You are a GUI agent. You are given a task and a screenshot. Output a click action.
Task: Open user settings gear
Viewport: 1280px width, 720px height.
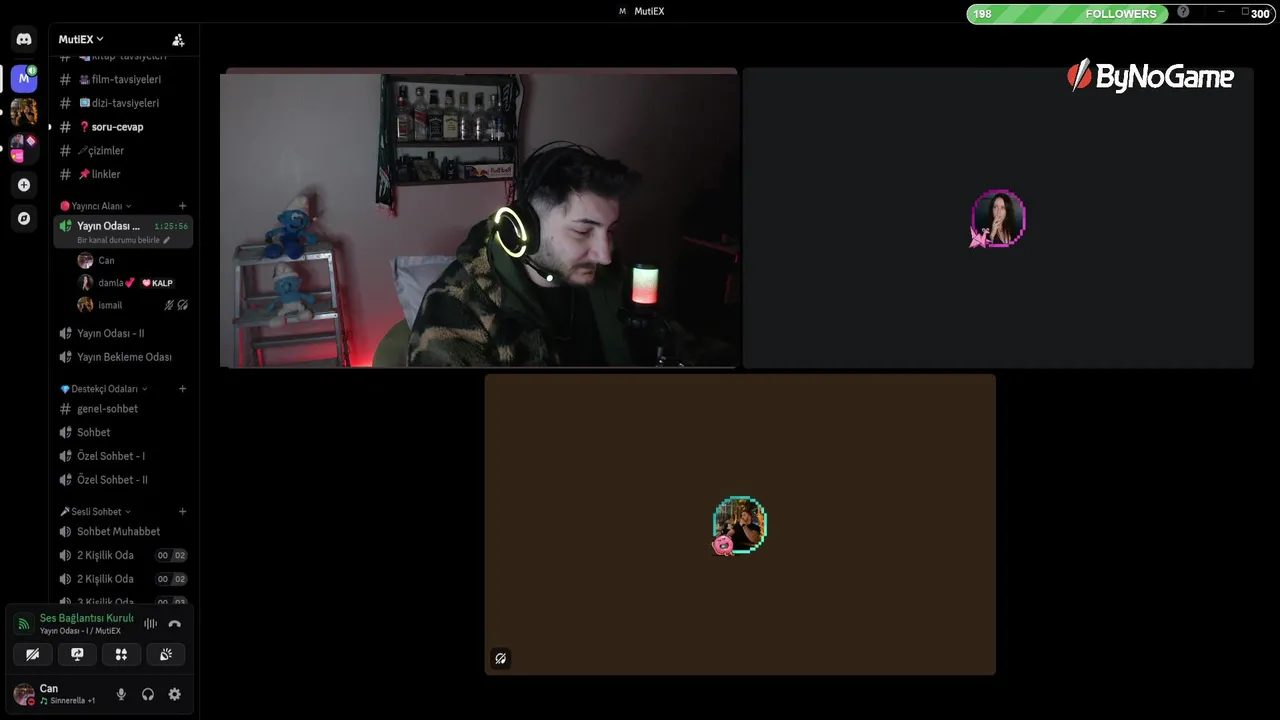(x=175, y=694)
